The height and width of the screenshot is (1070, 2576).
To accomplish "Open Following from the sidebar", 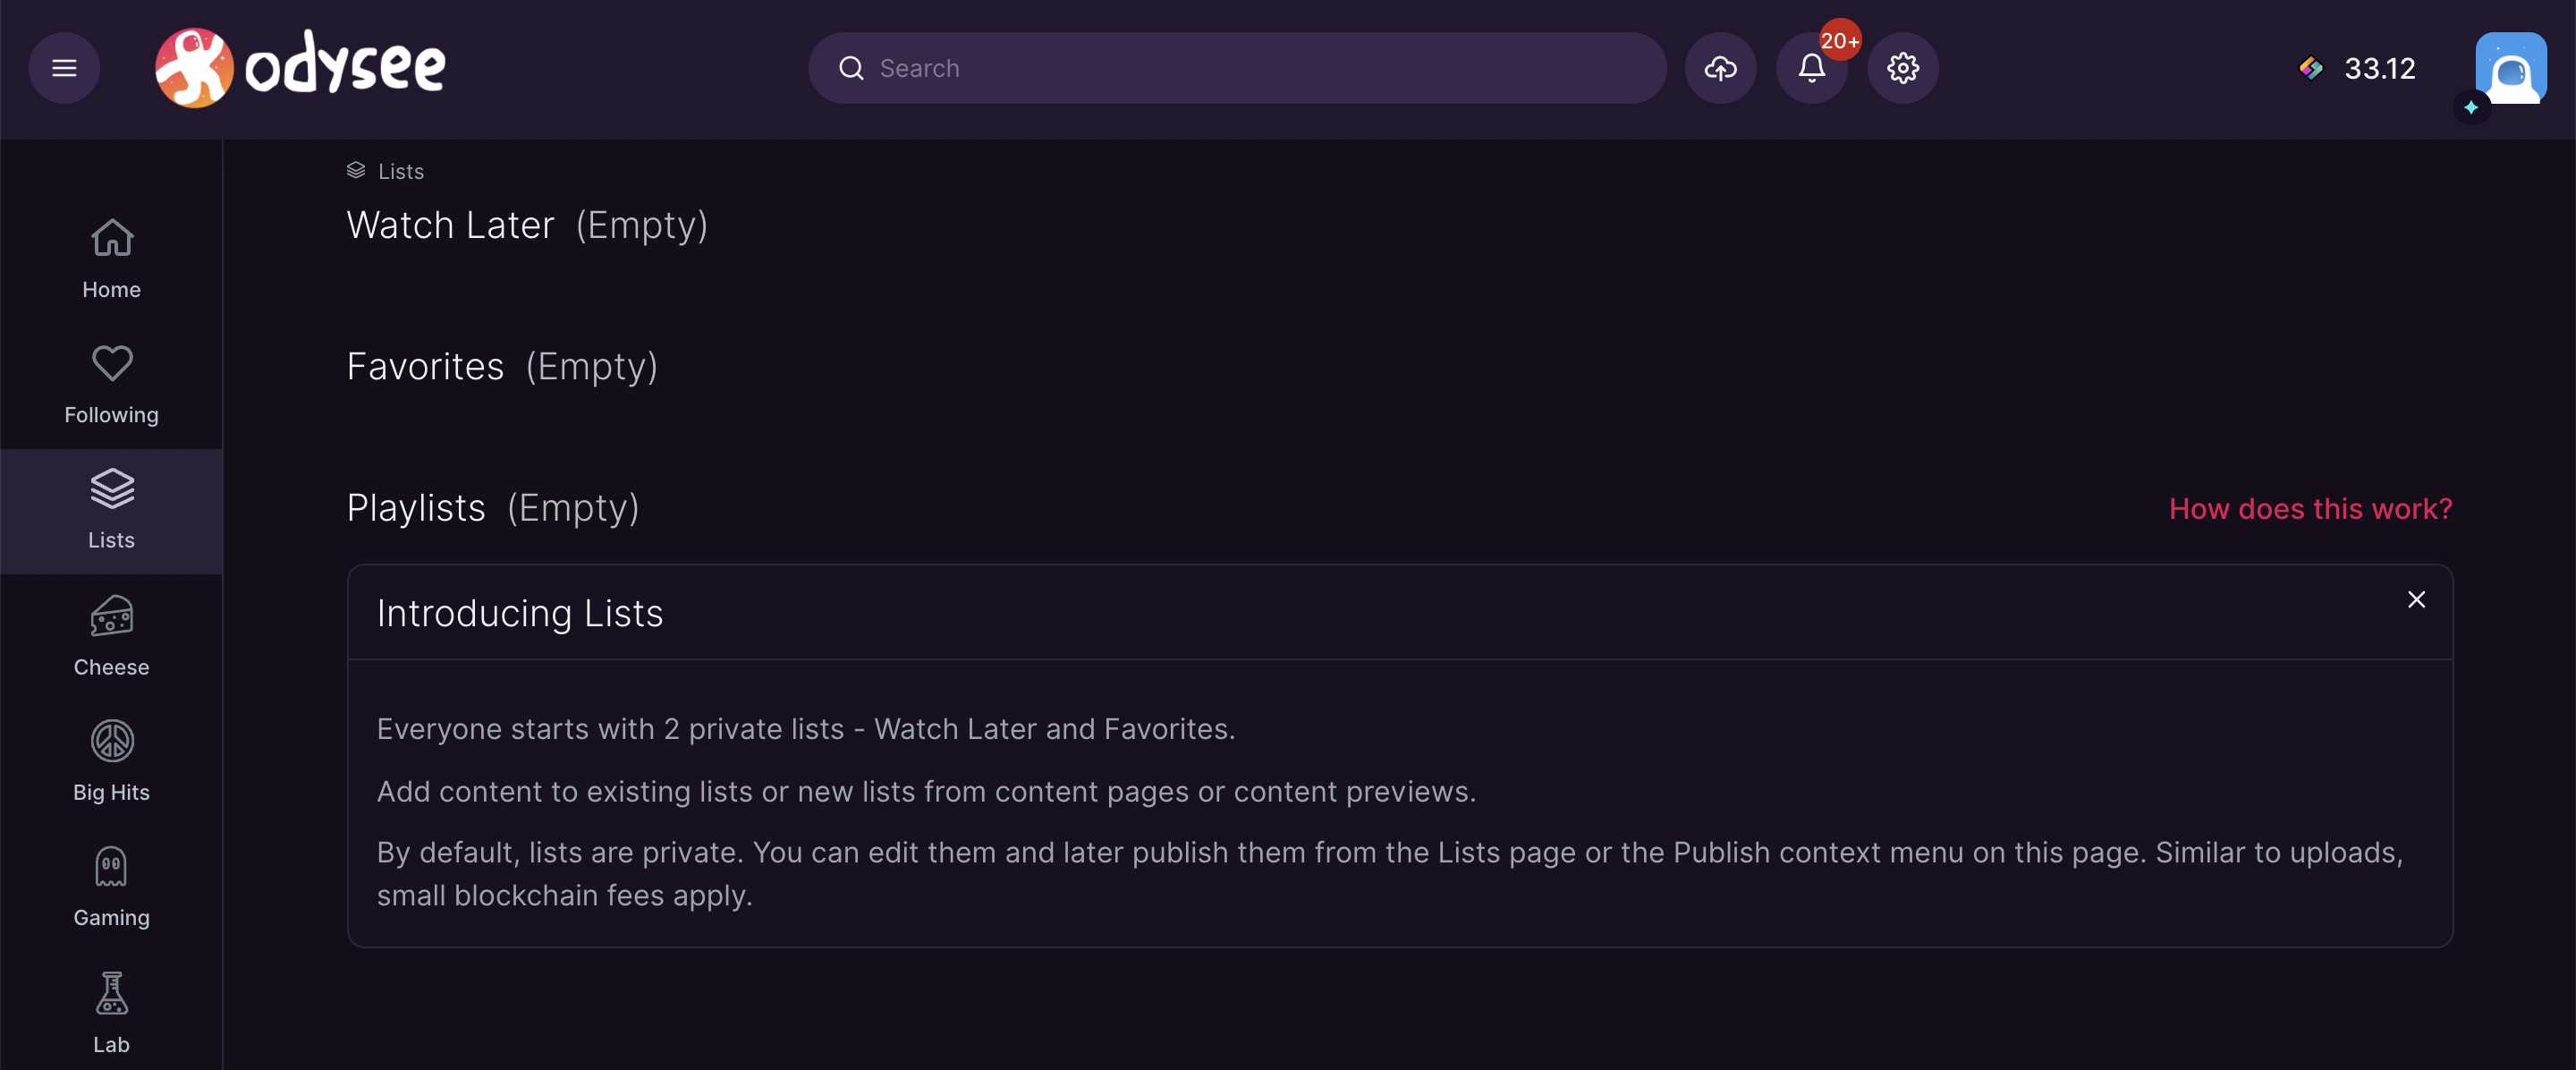I will pyautogui.click(x=111, y=385).
